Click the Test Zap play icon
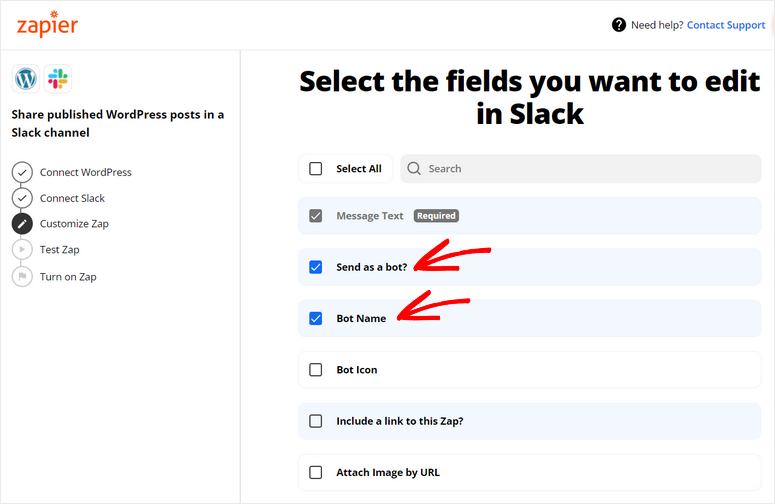Viewport: 775px width, 504px height. 22,250
